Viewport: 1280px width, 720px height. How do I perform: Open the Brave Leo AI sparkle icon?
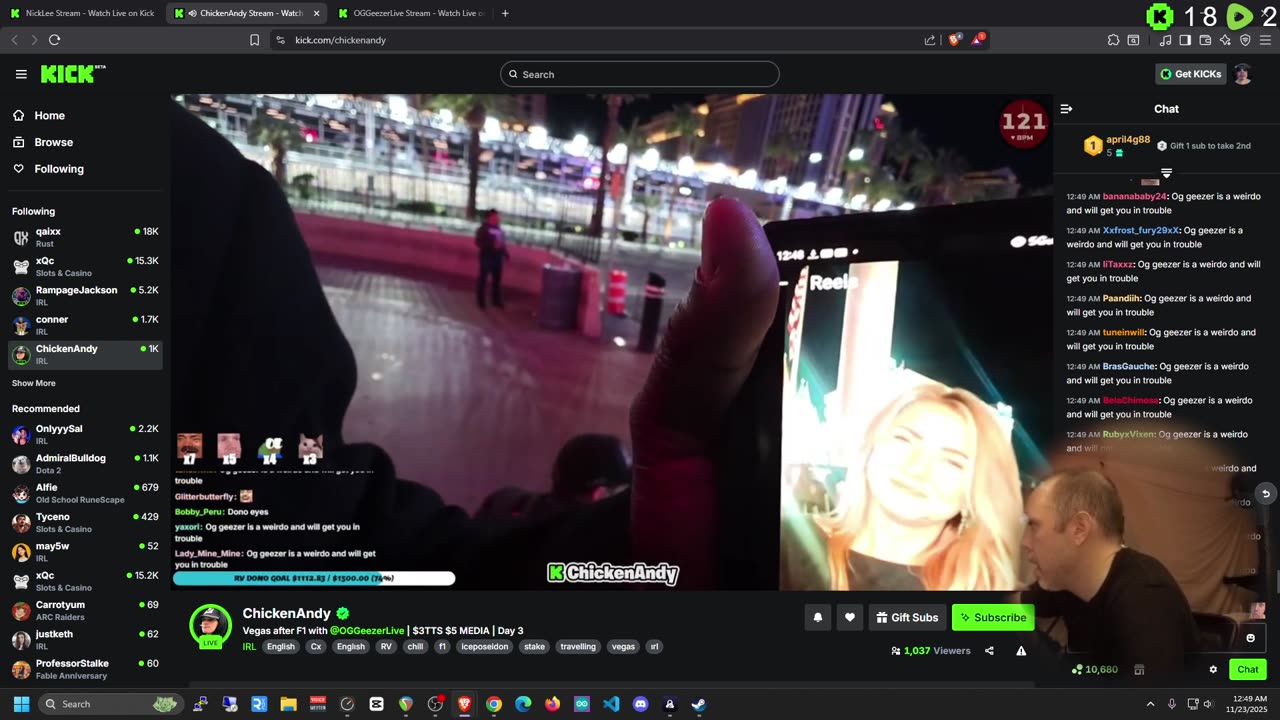(x=1225, y=40)
